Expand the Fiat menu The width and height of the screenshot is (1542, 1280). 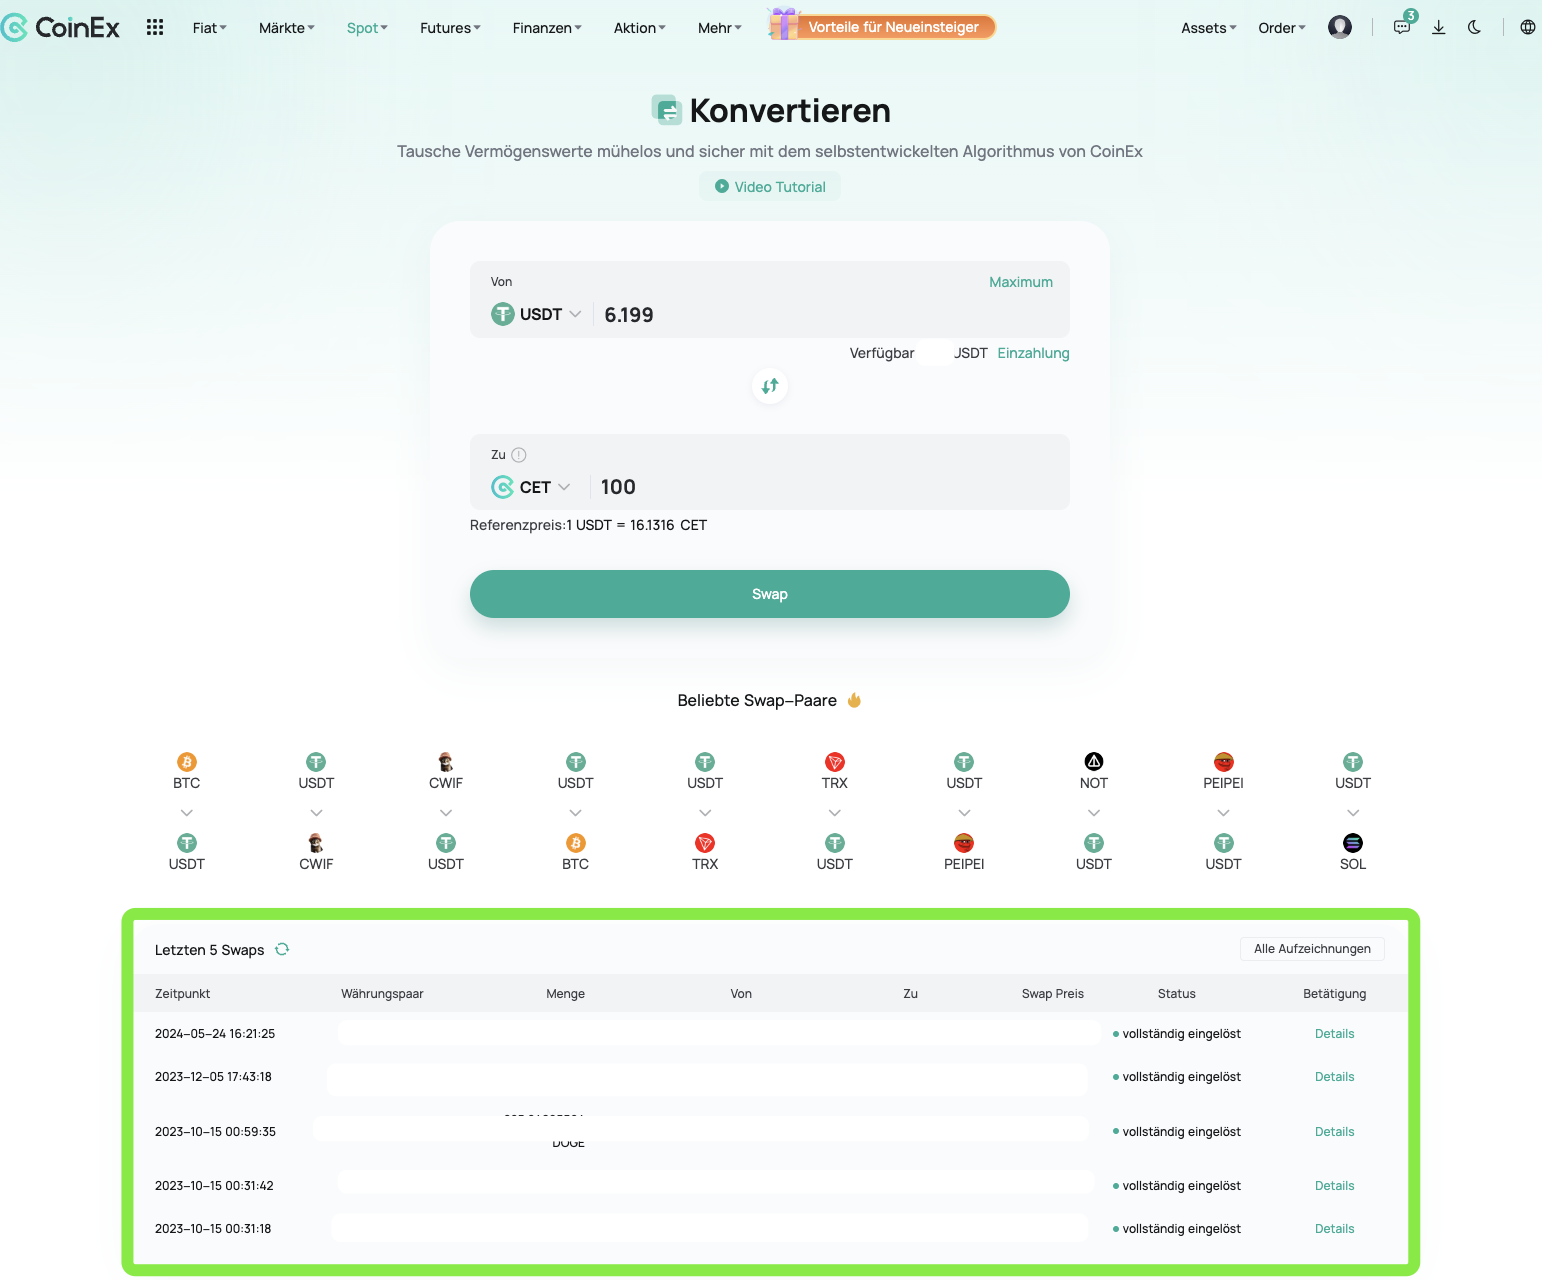tap(210, 28)
